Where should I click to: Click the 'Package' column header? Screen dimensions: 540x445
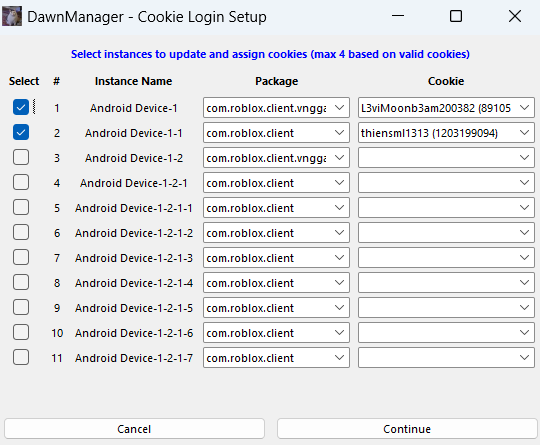(277, 81)
